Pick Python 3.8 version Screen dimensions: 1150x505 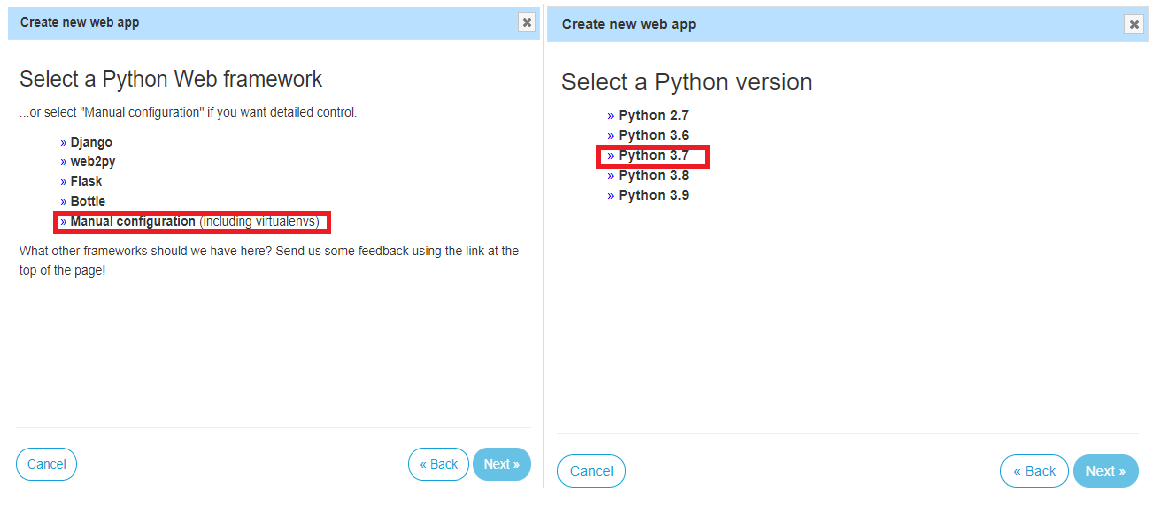point(653,175)
